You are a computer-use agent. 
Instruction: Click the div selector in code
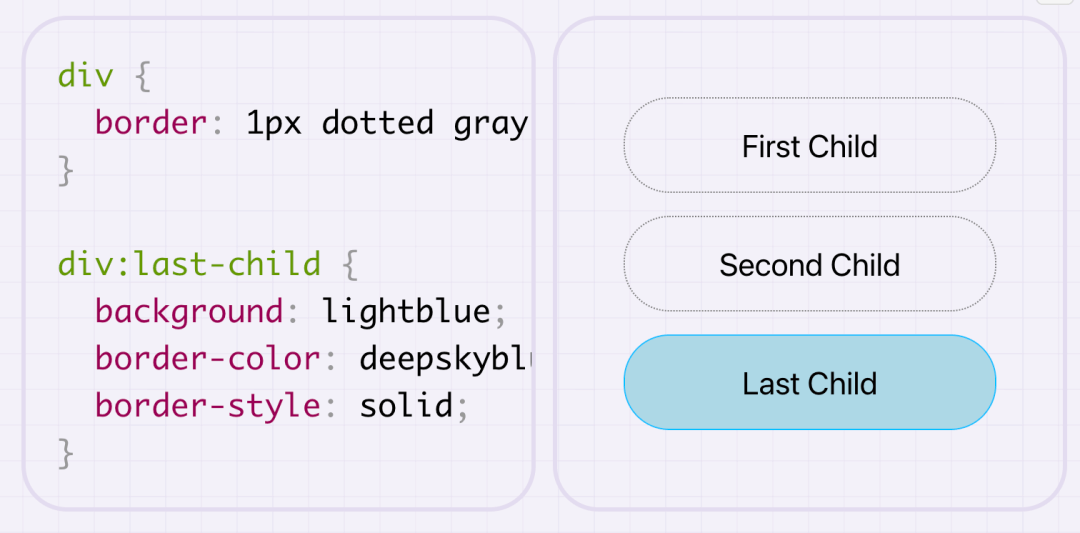click(86, 76)
